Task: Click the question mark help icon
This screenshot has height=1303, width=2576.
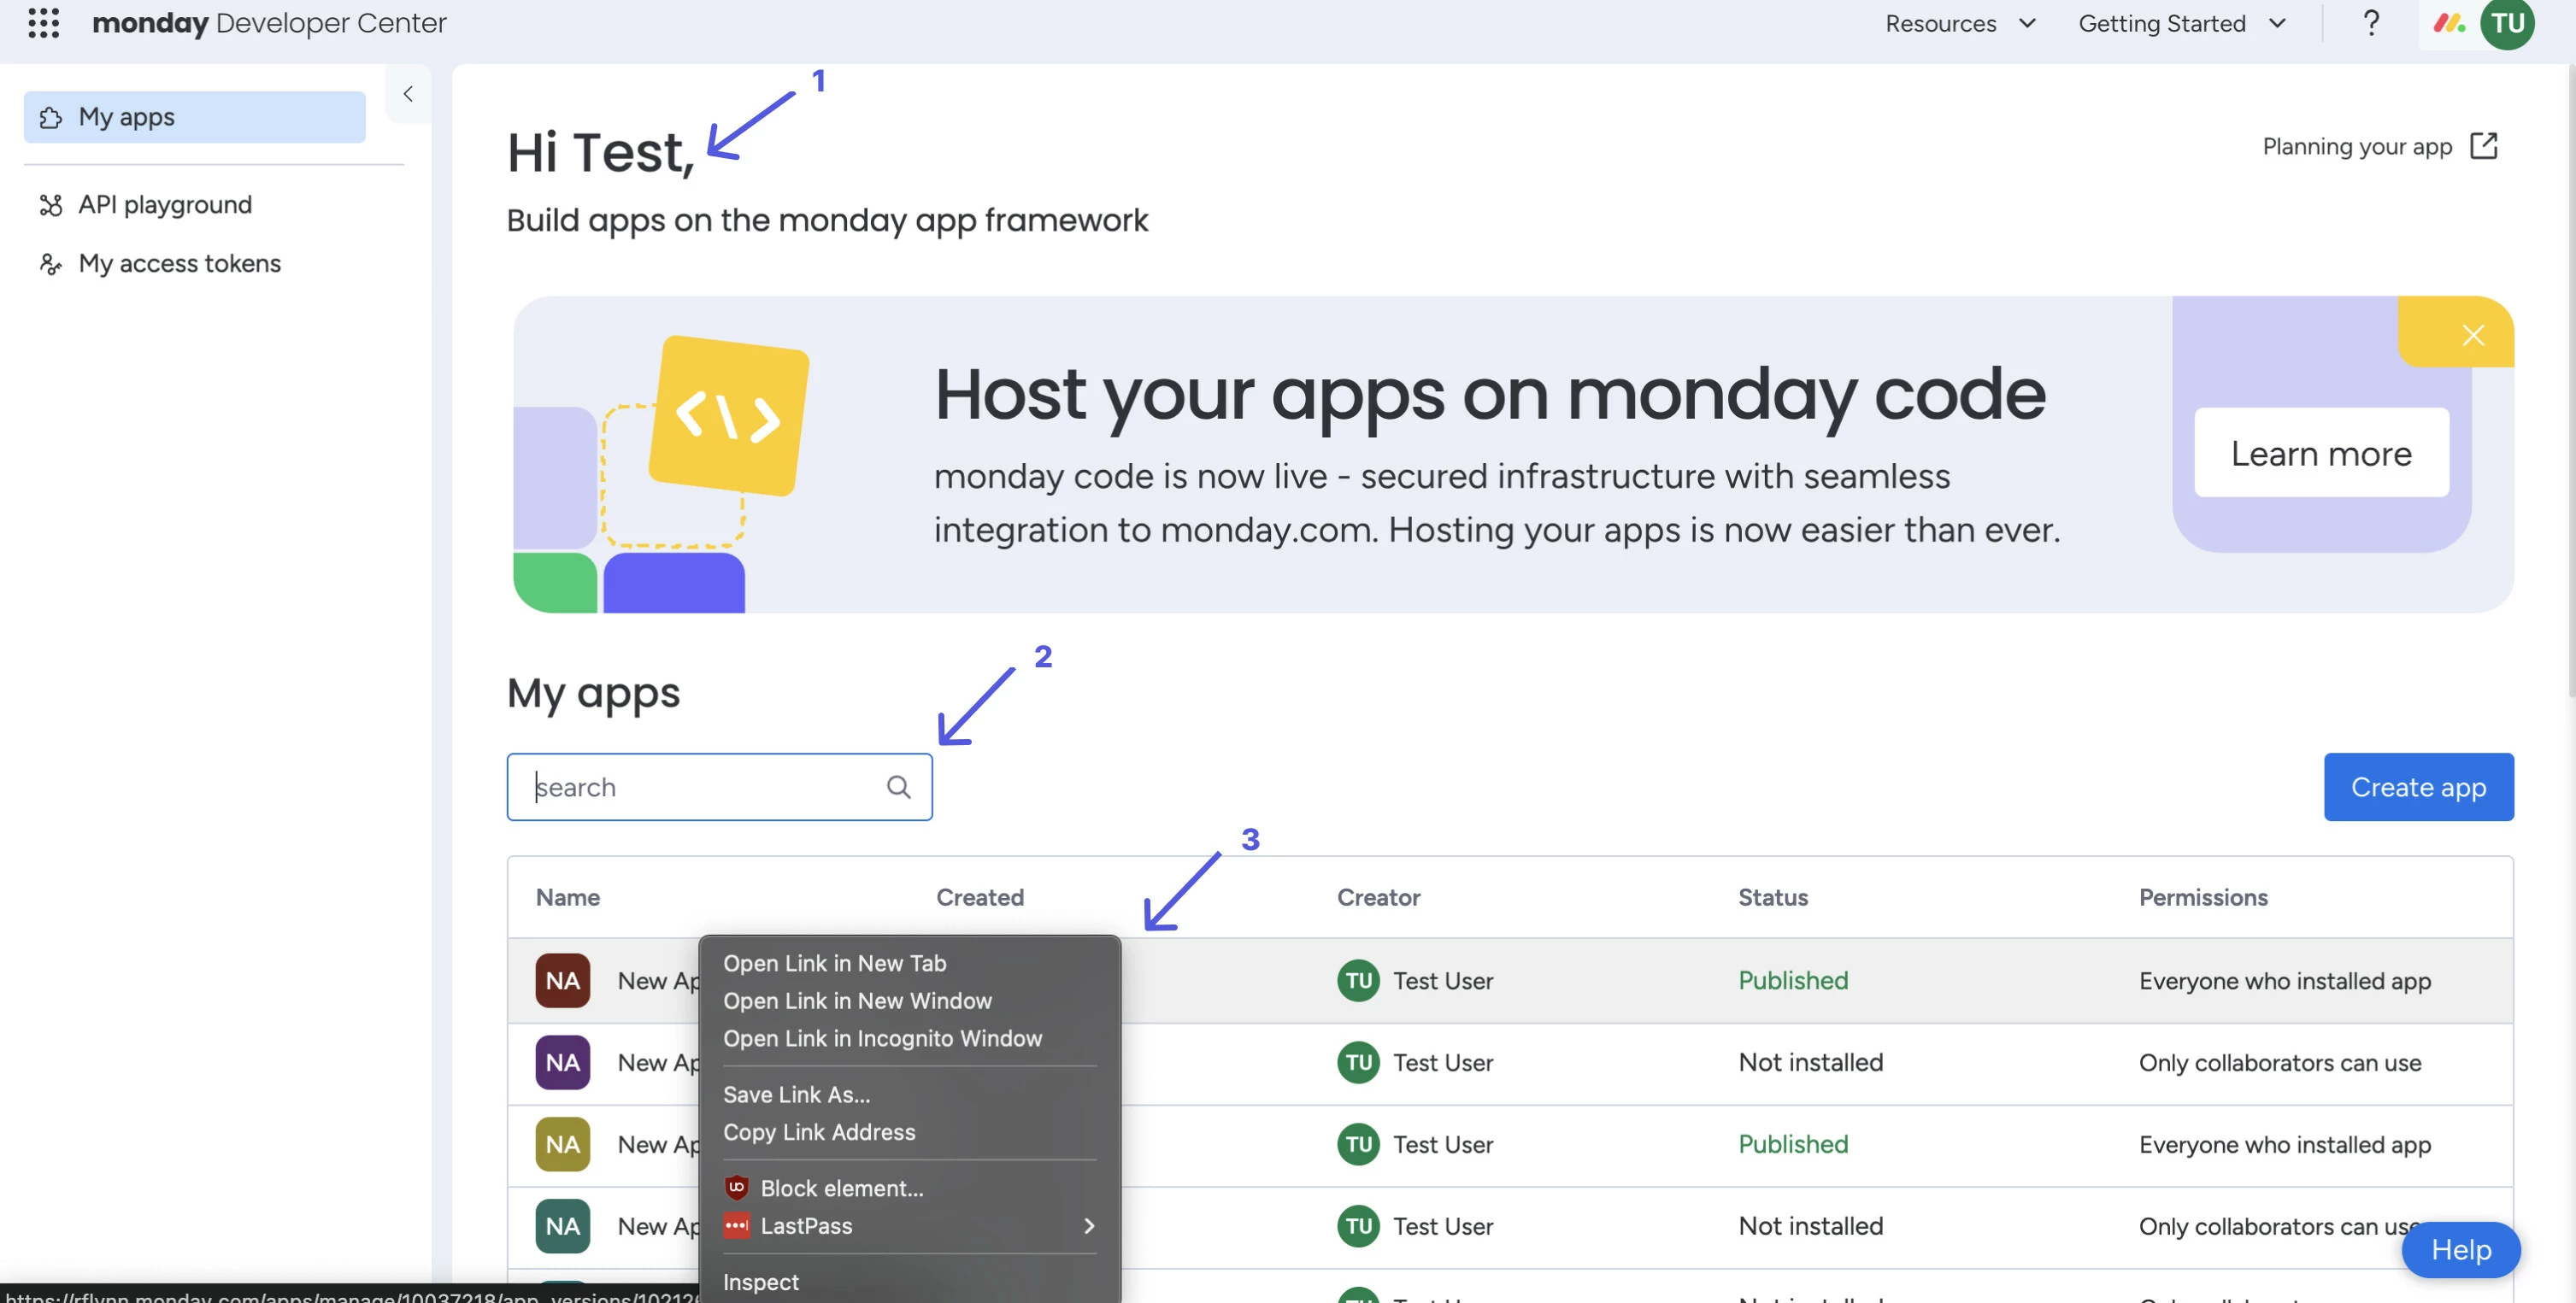Action: pos(2370,22)
